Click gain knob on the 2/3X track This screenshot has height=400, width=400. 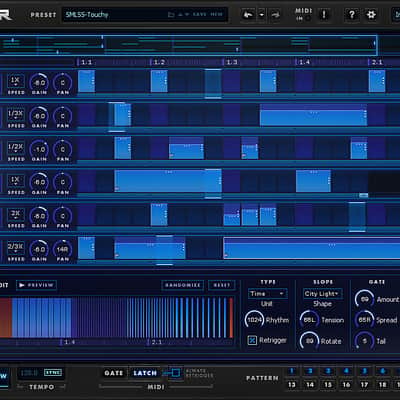[x=39, y=249]
